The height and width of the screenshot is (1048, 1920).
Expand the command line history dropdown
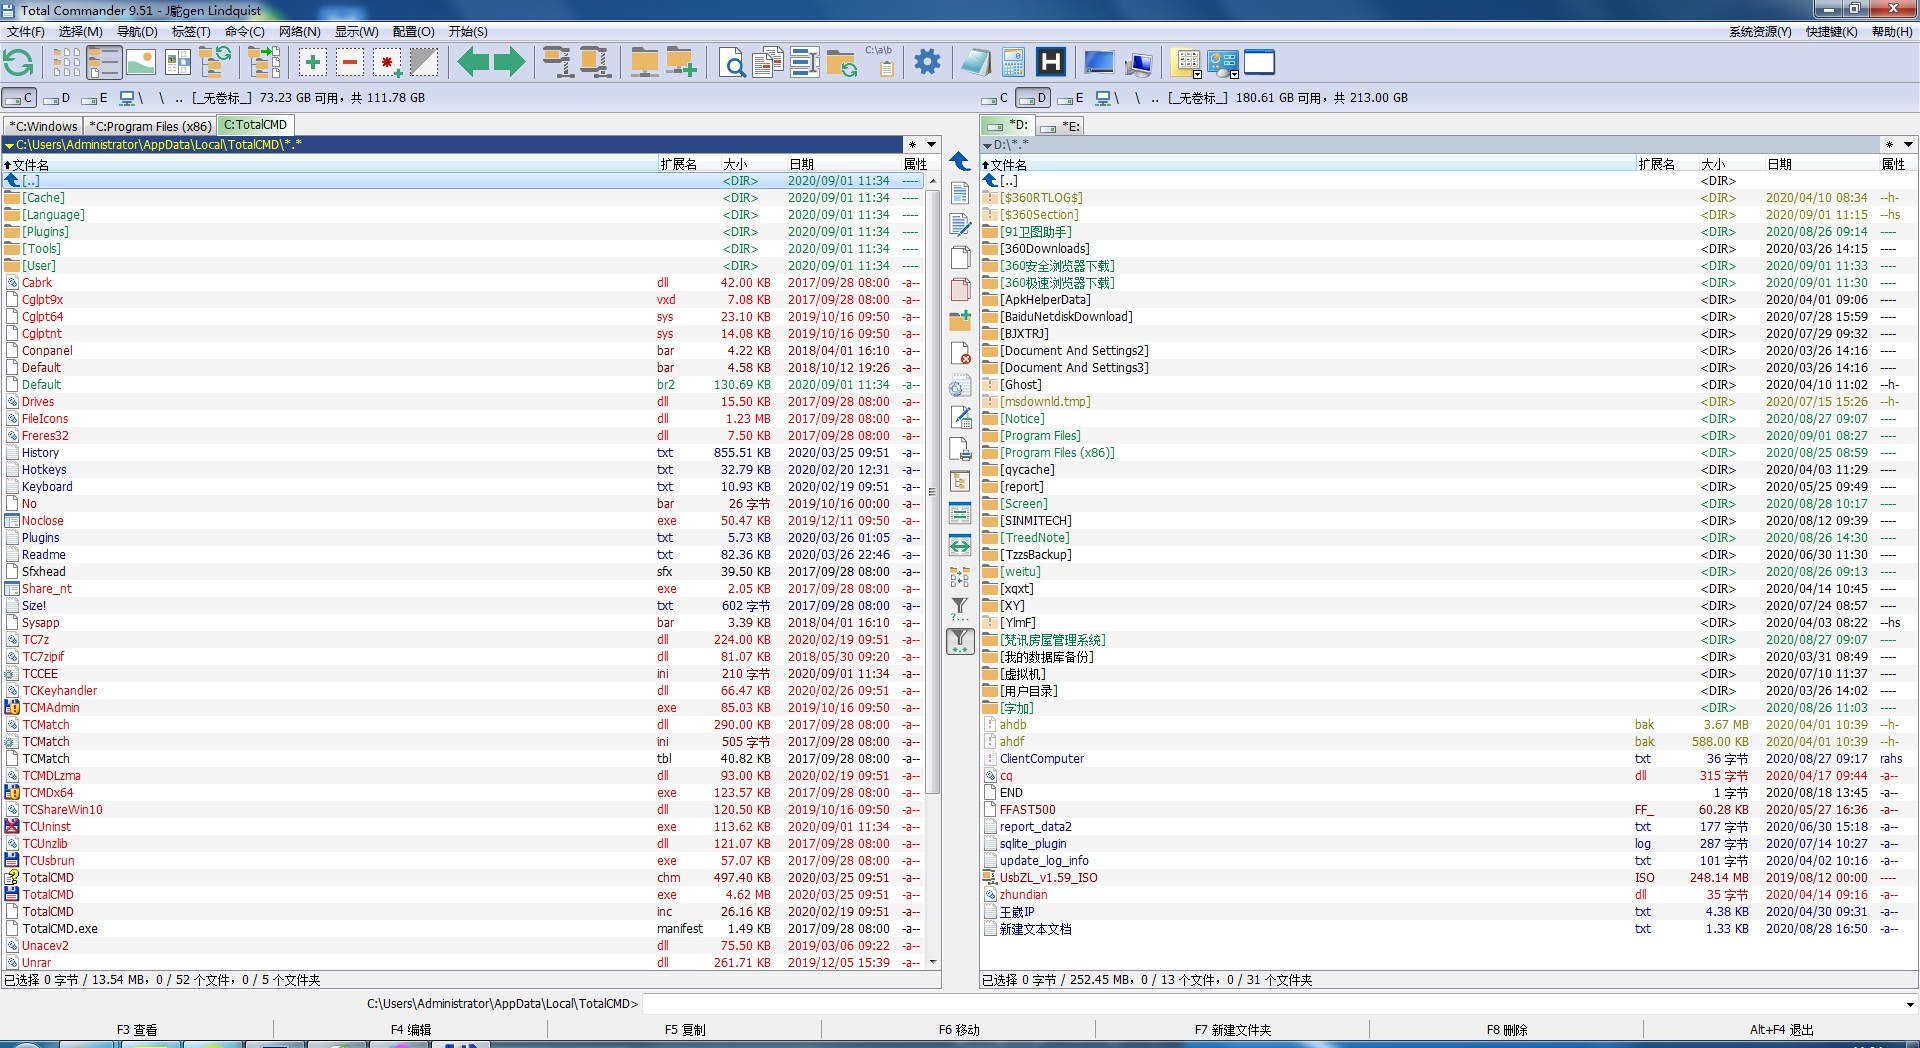[x=1909, y=1004]
